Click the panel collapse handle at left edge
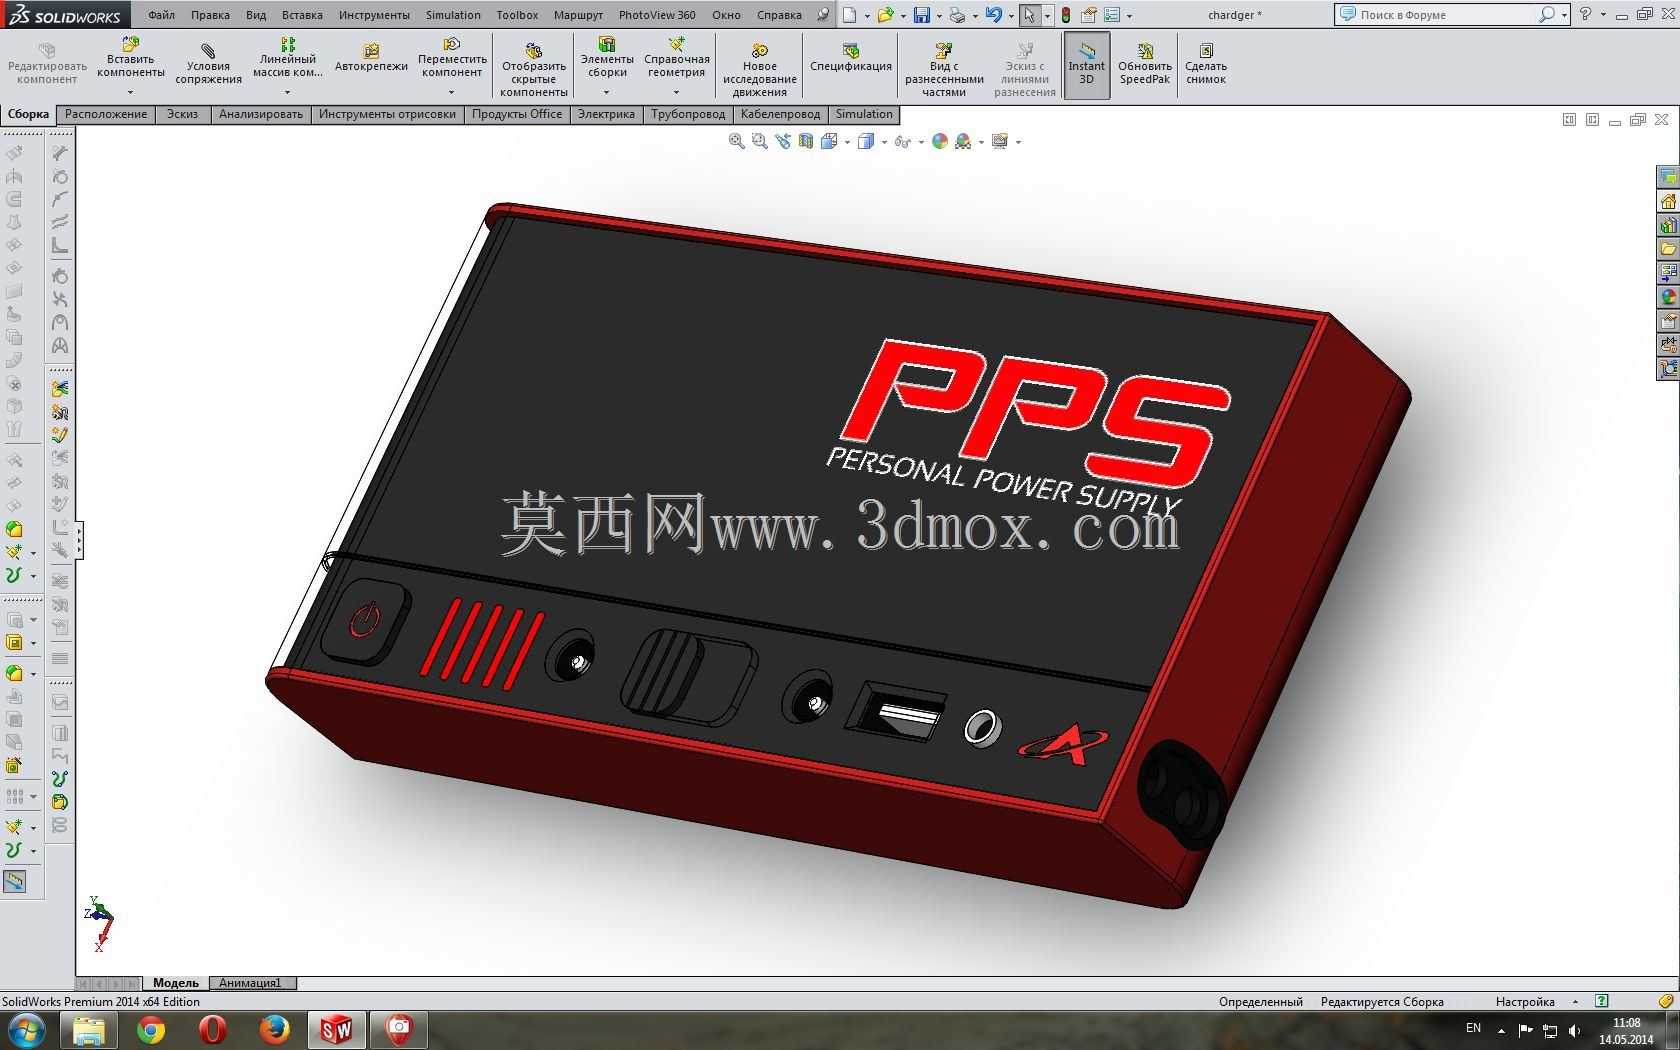The width and height of the screenshot is (1680, 1050). click(79, 540)
